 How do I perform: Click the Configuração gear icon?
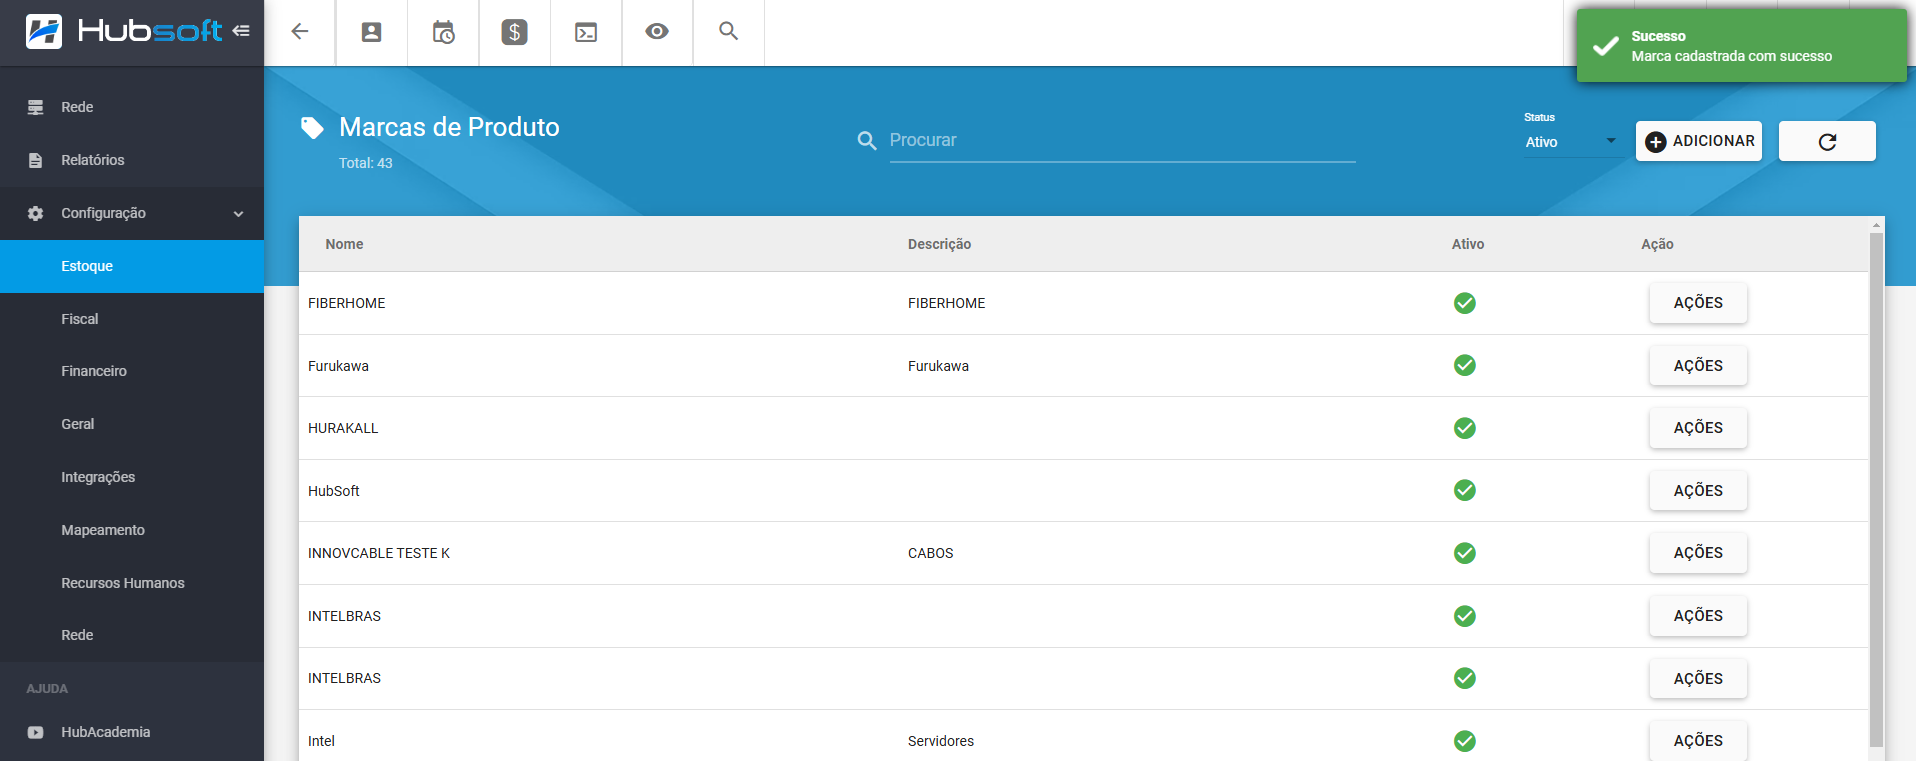36,213
